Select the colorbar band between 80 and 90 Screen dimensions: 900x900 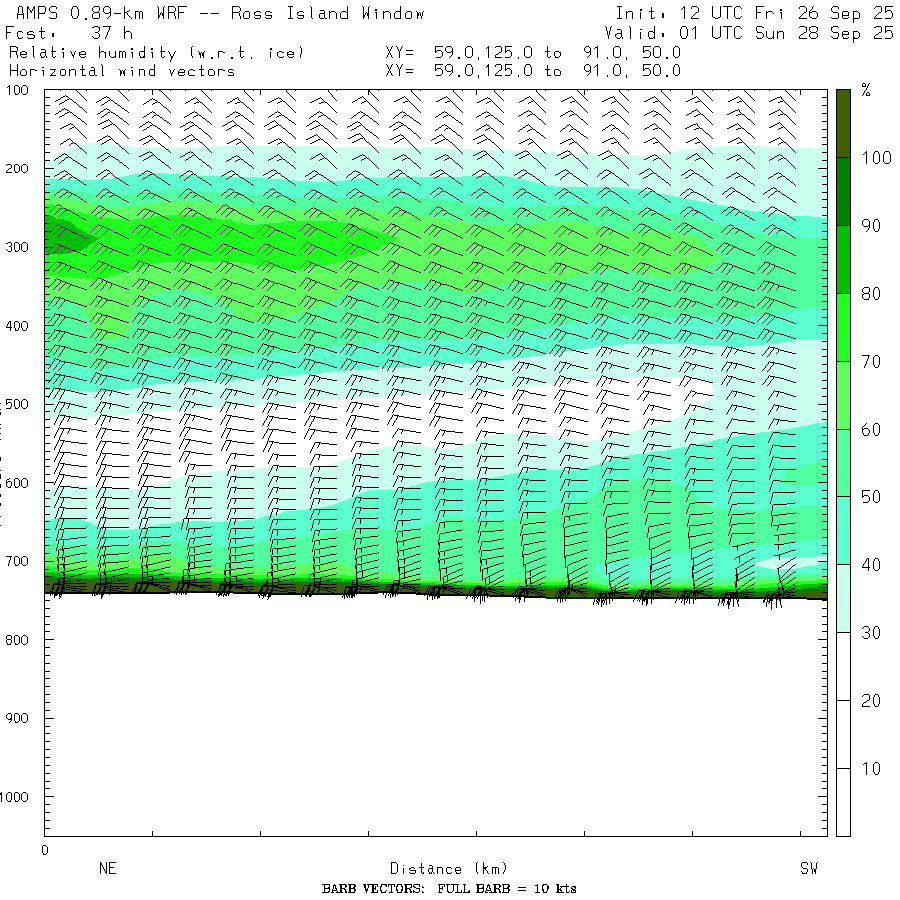pos(843,259)
